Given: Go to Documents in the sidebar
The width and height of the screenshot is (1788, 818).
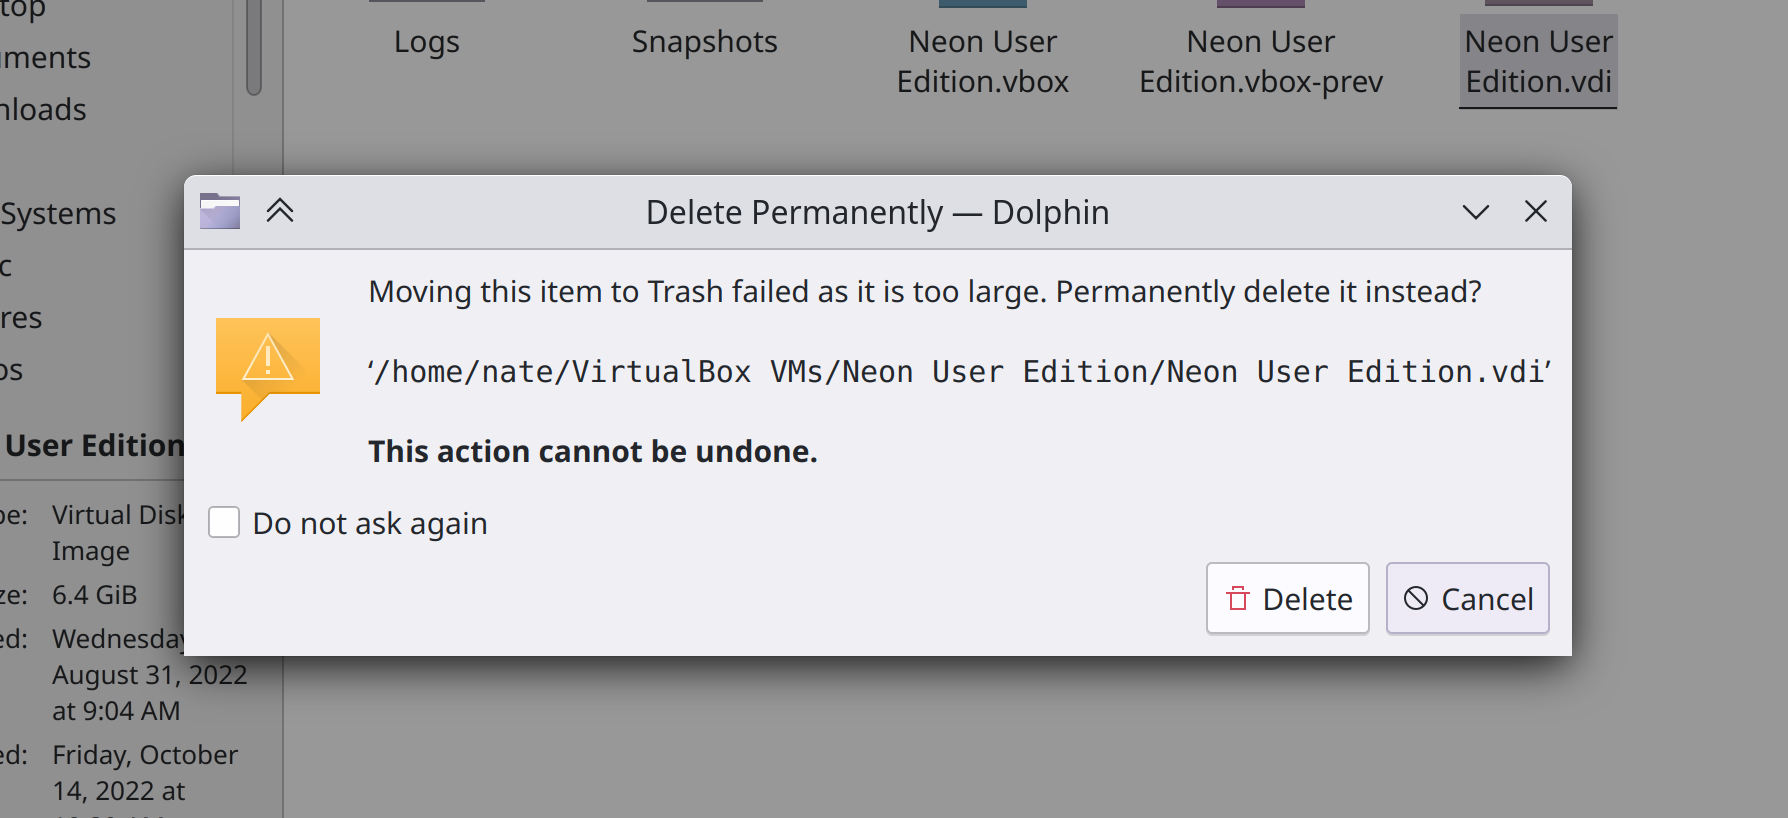Looking at the screenshot, I should [x=45, y=58].
